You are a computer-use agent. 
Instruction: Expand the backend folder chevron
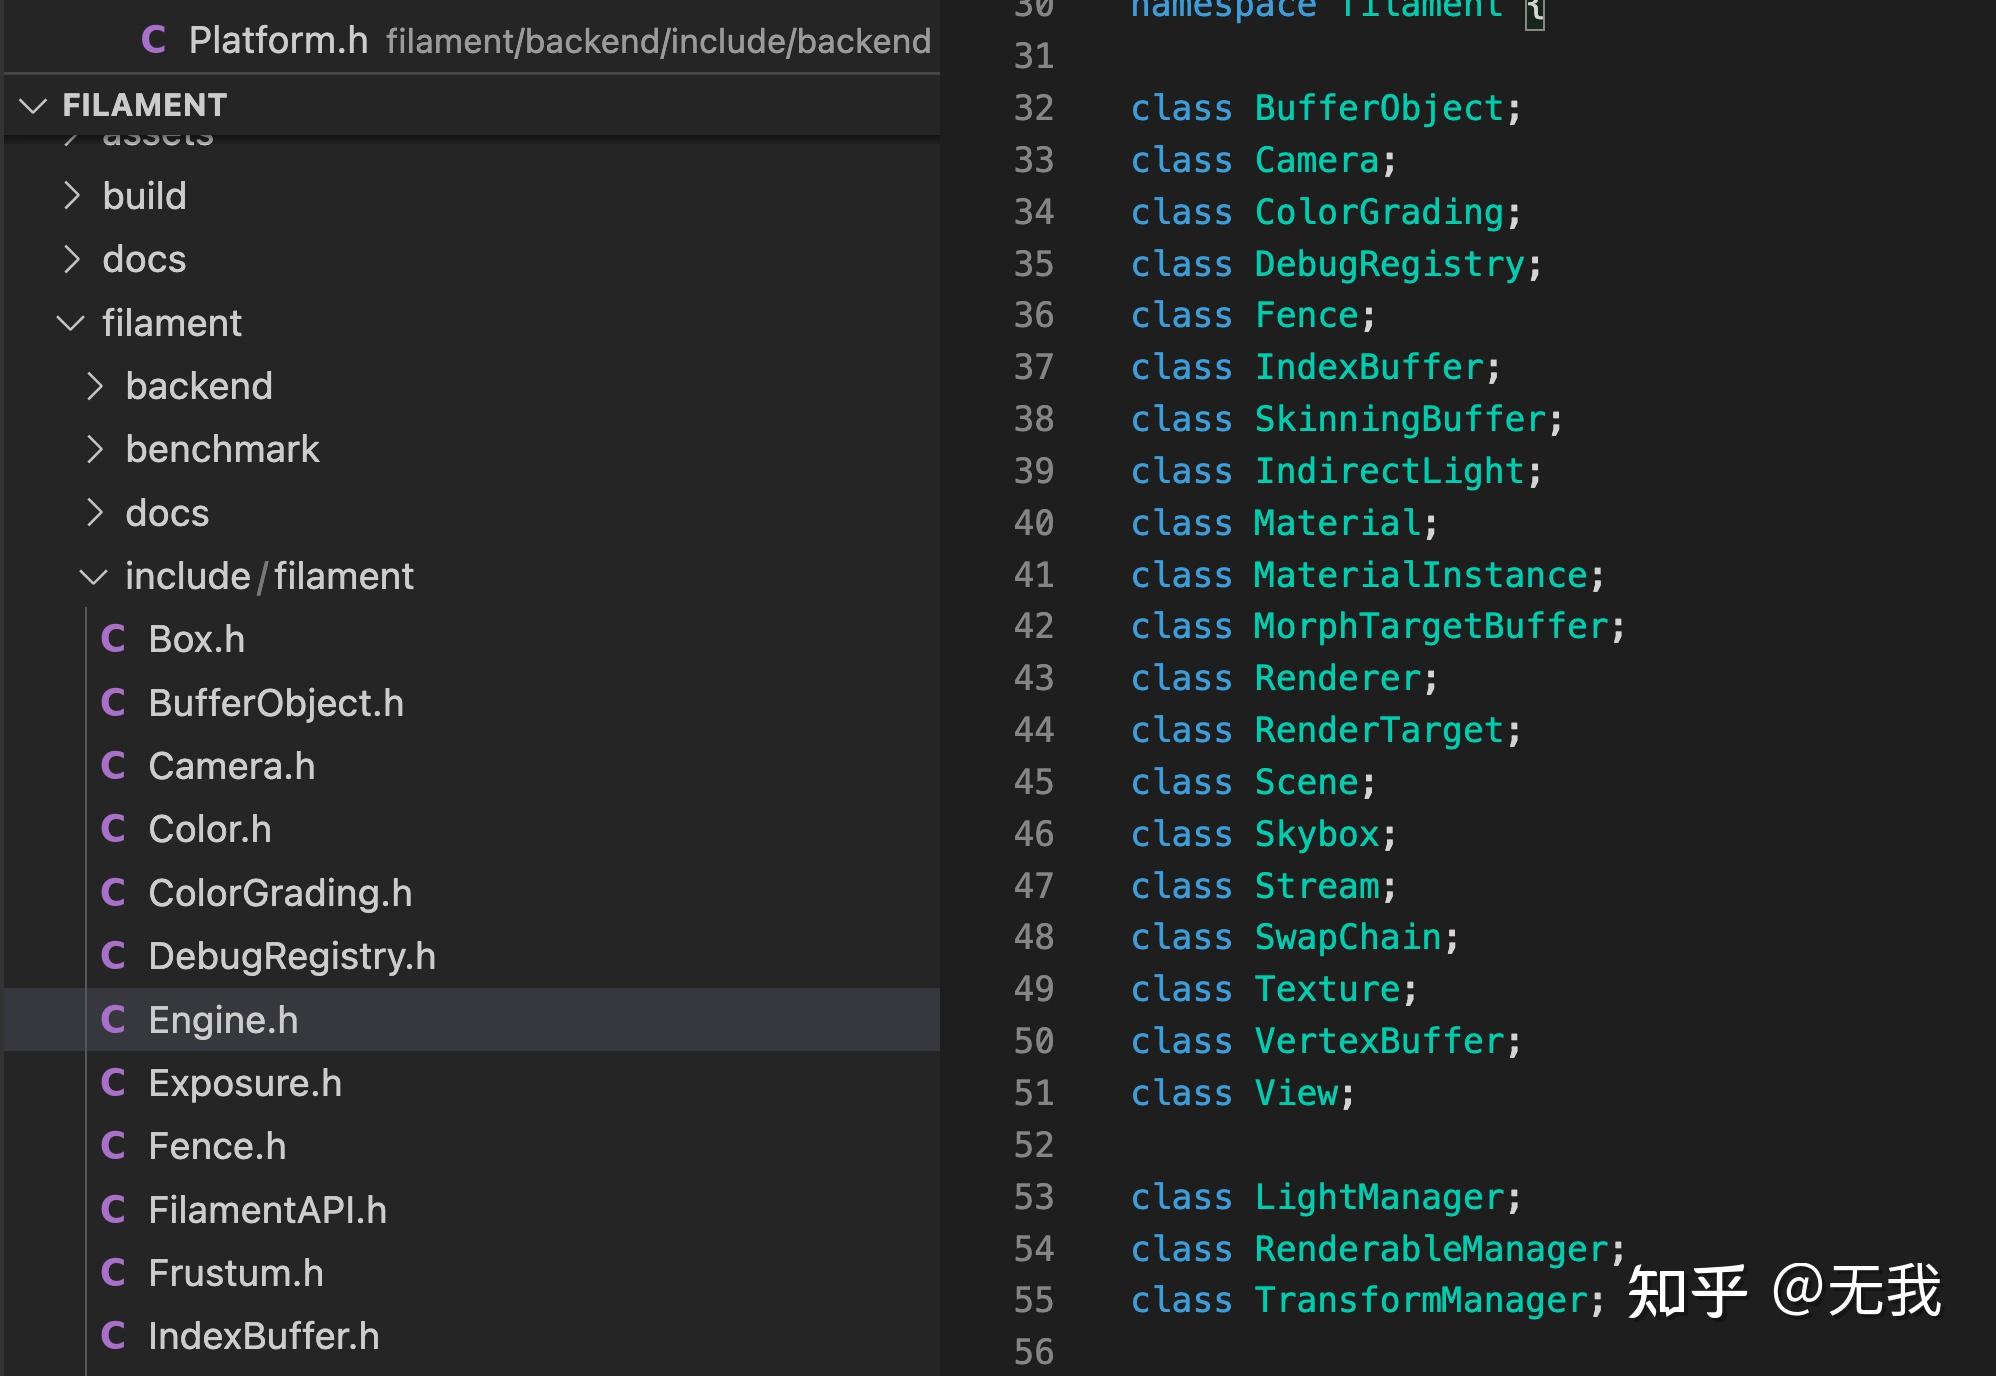(95, 386)
